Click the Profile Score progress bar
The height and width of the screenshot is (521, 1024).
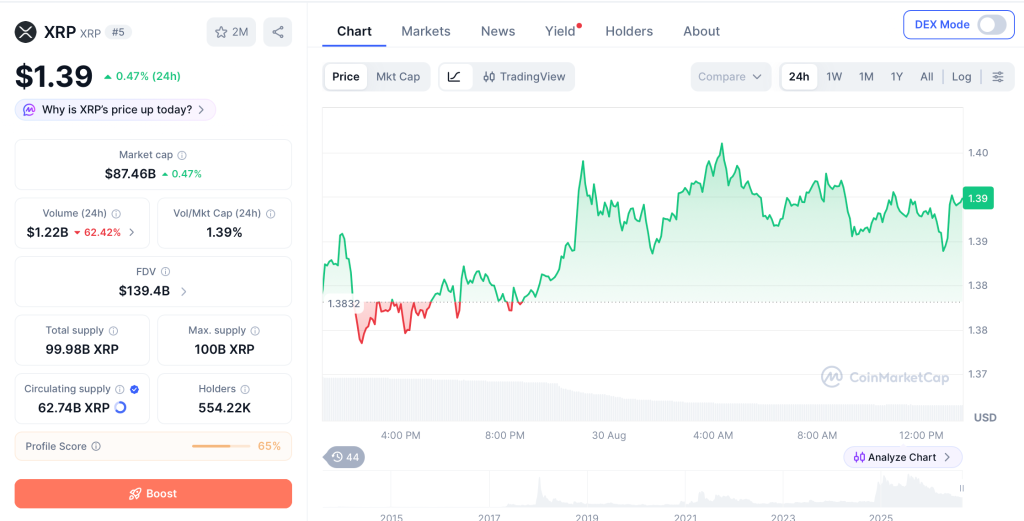click(221, 447)
